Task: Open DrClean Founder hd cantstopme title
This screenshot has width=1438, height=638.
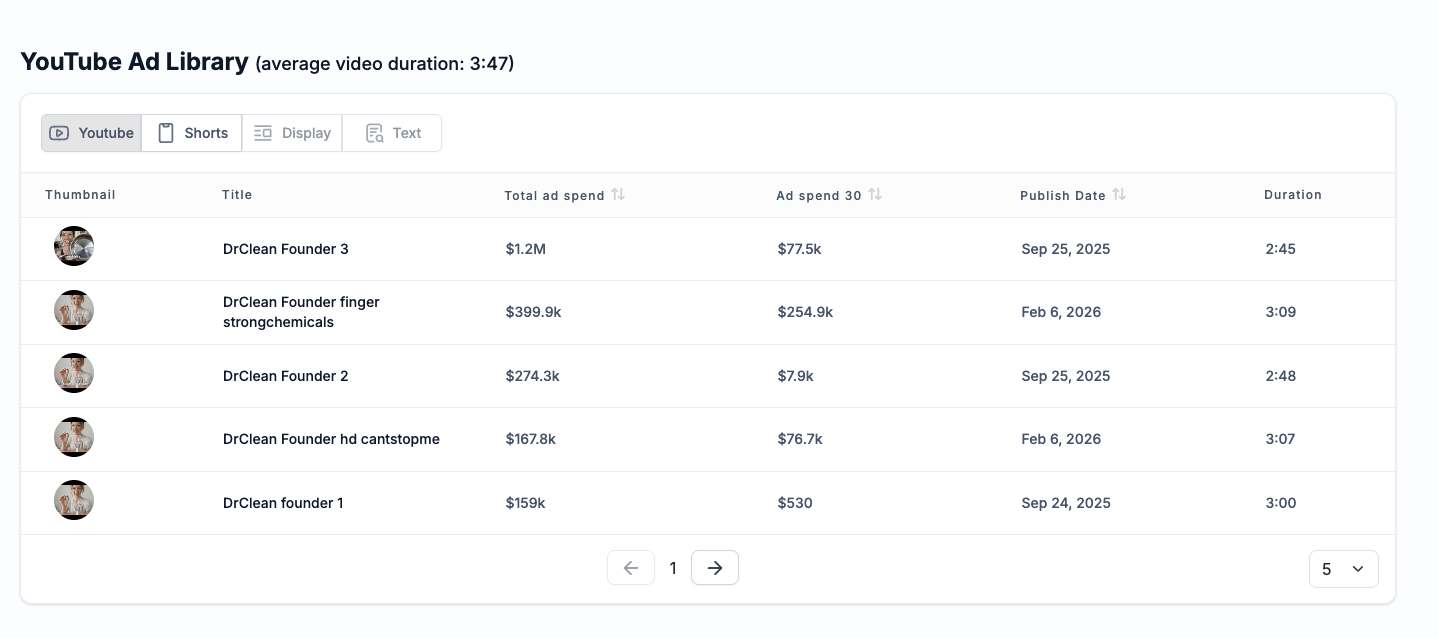Action: click(331, 439)
